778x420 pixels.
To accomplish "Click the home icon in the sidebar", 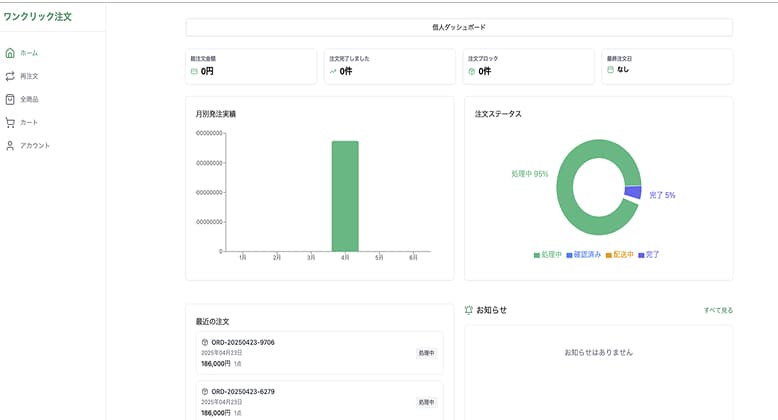I will click(x=10, y=53).
